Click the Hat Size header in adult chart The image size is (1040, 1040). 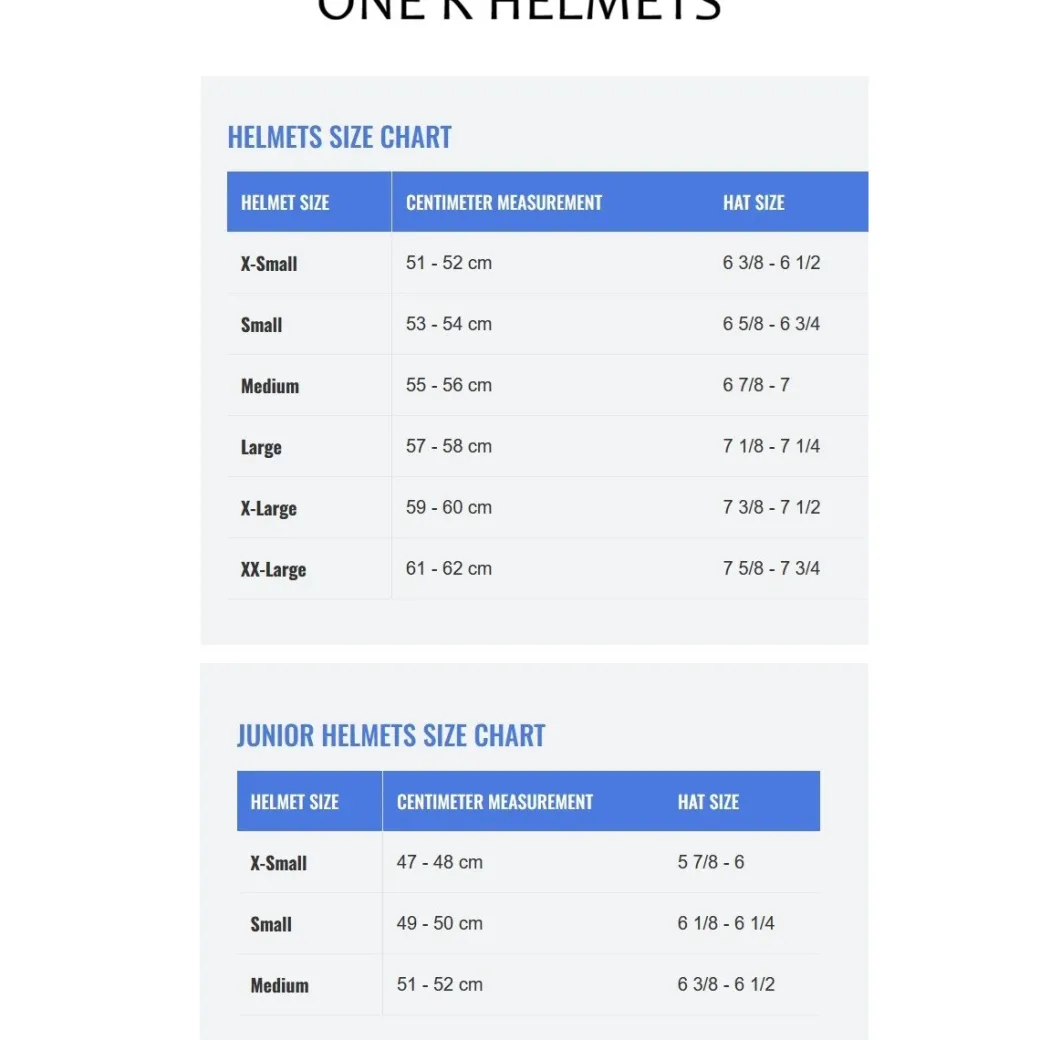753,202
